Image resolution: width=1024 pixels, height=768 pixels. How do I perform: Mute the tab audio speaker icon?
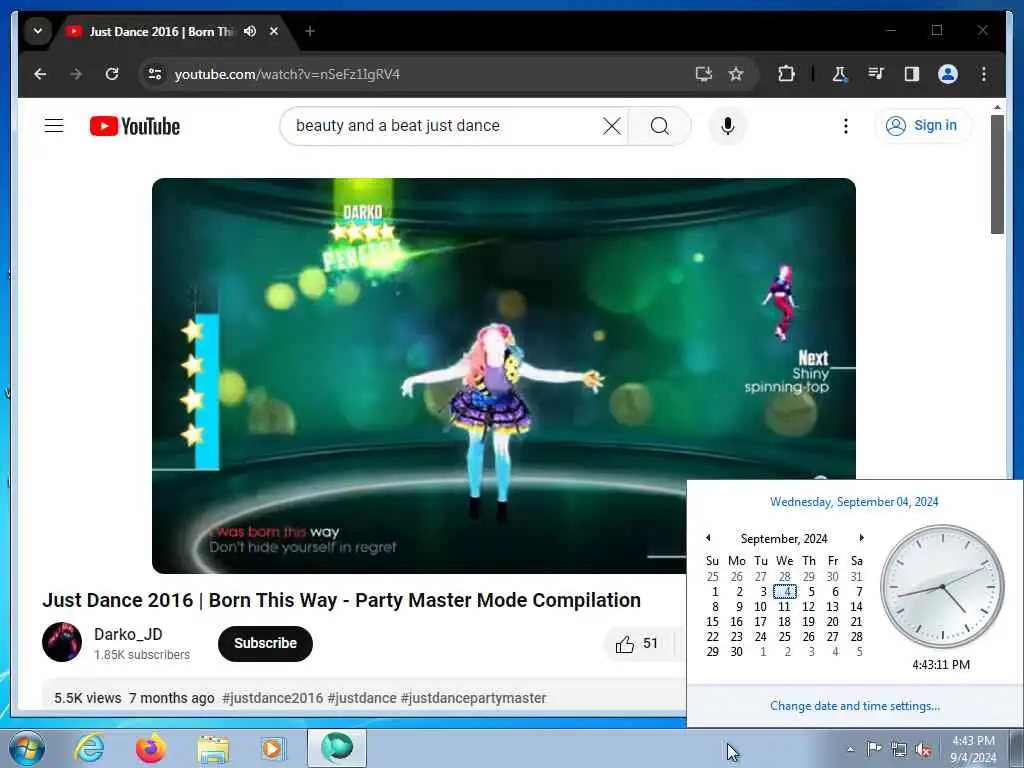tap(249, 31)
